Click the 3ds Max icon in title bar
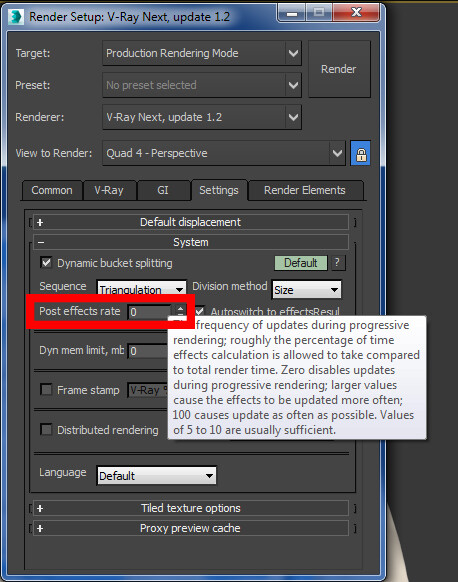 16,17
